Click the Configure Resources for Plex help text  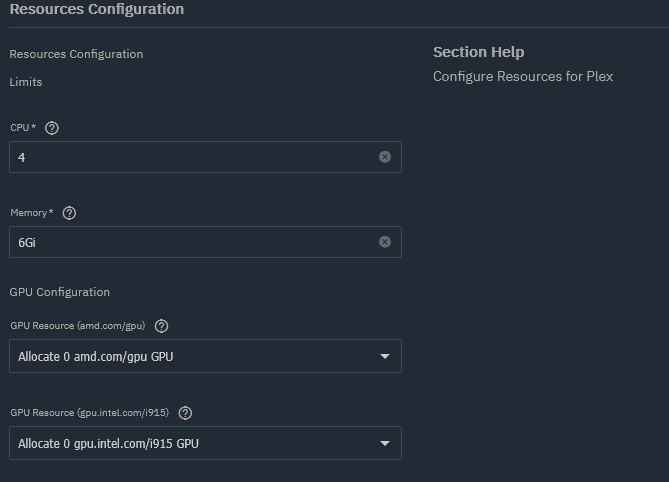[x=523, y=76]
